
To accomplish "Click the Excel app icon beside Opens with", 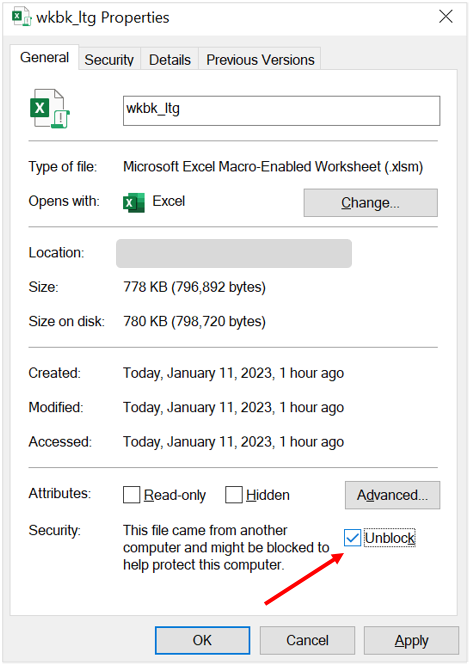I will pyautogui.click(x=134, y=202).
